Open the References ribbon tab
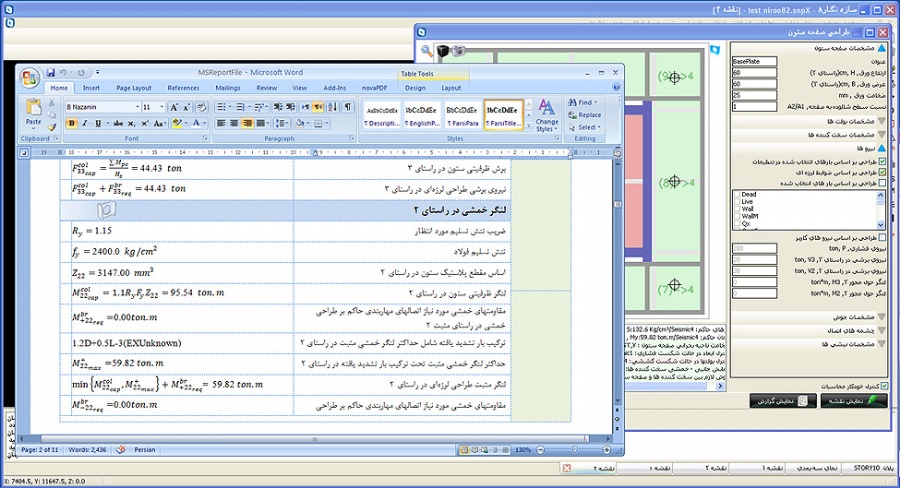900x488 pixels. pos(183,88)
